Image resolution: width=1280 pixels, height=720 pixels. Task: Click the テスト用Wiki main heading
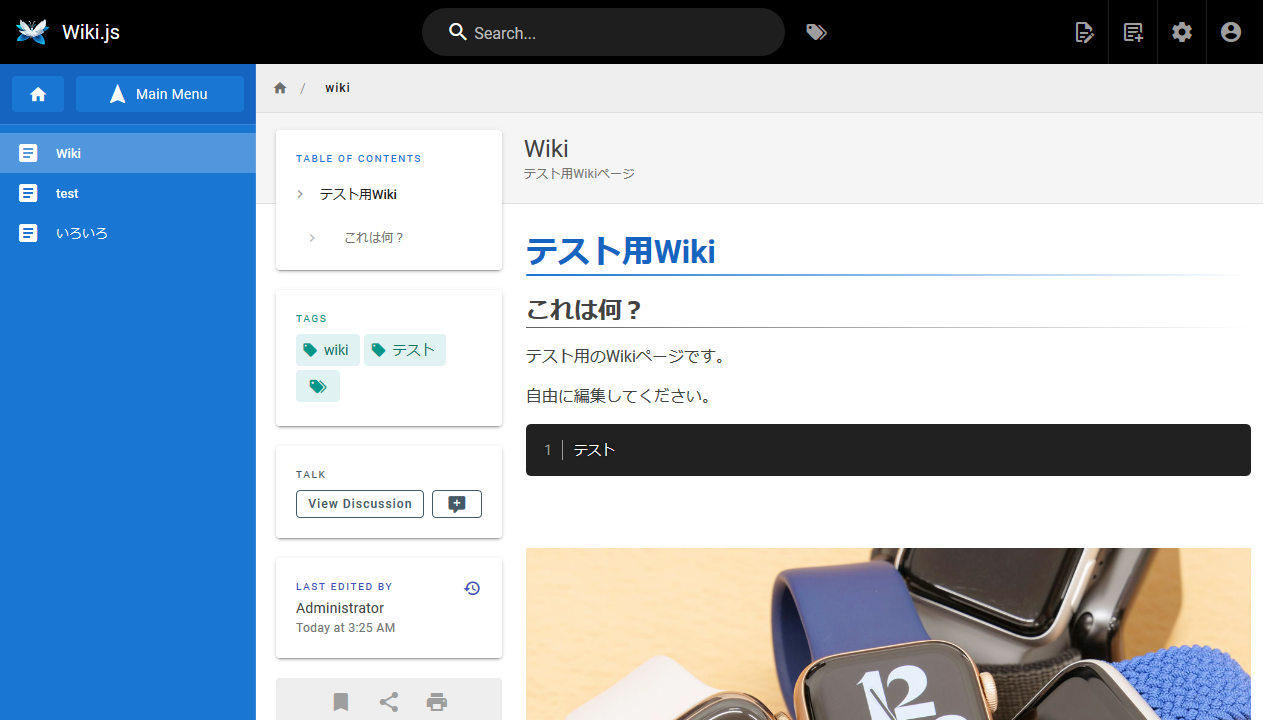coord(620,251)
